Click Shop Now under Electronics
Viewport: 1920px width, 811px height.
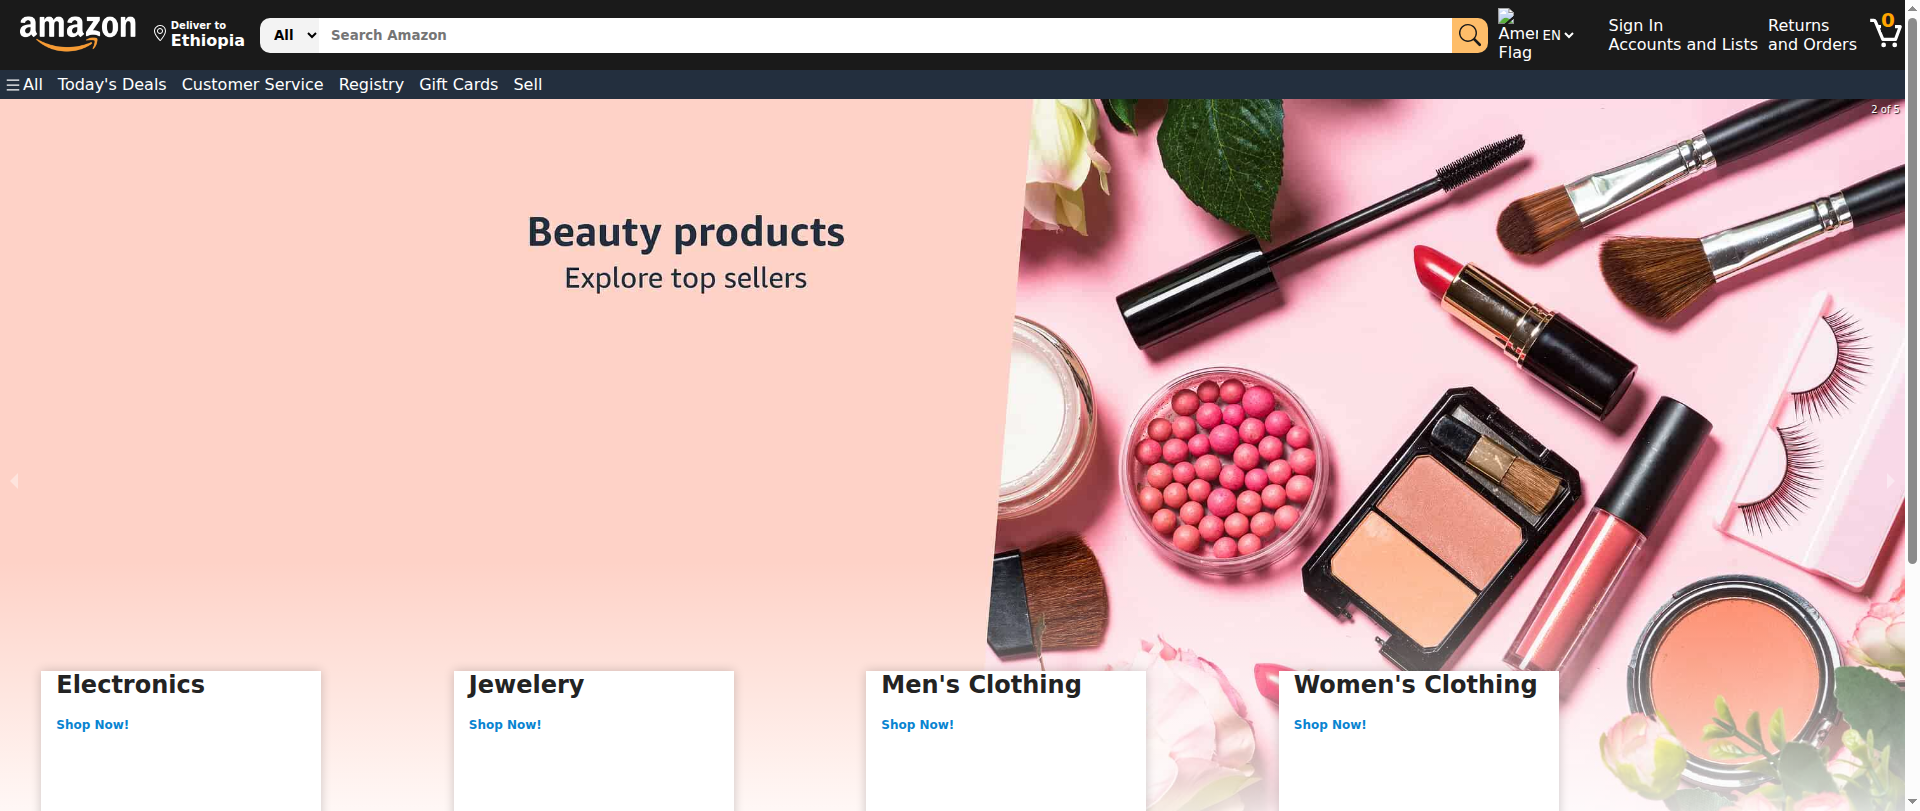coord(92,725)
